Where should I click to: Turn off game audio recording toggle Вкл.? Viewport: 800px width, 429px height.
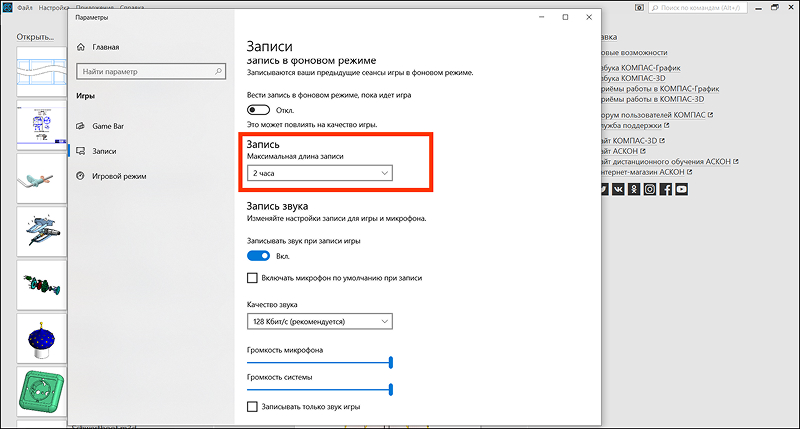pyautogui.click(x=258, y=256)
